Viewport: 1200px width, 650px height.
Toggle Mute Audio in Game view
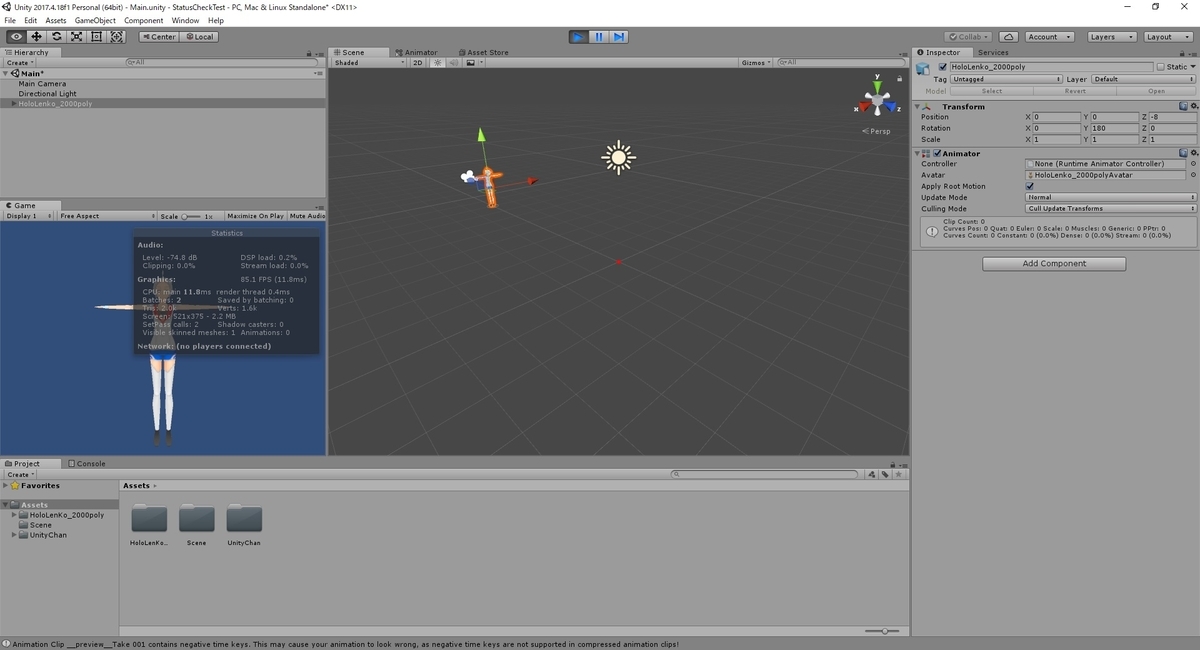[307, 216]
